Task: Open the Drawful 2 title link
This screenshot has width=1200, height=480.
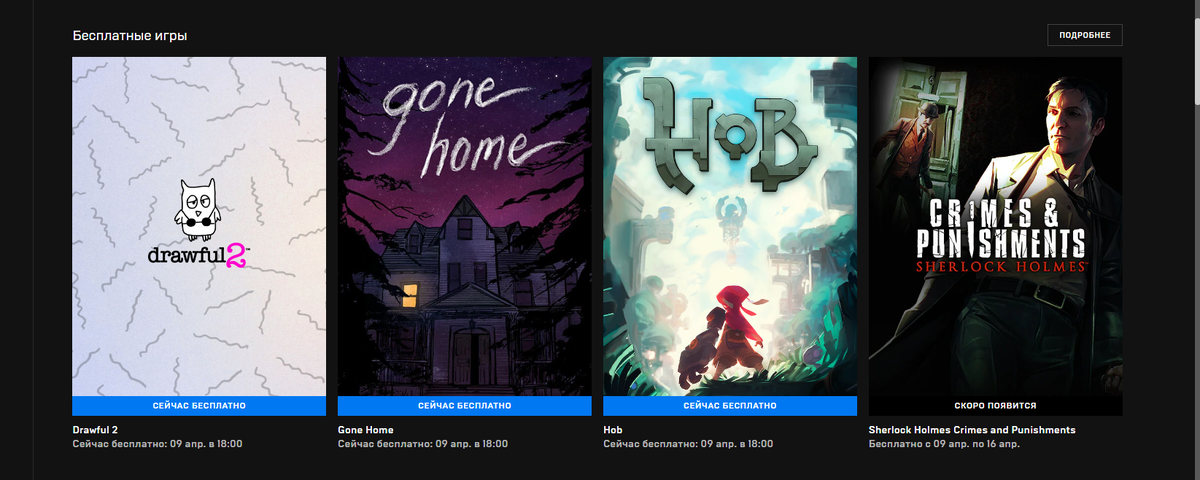Action: [x=96, y=430]
